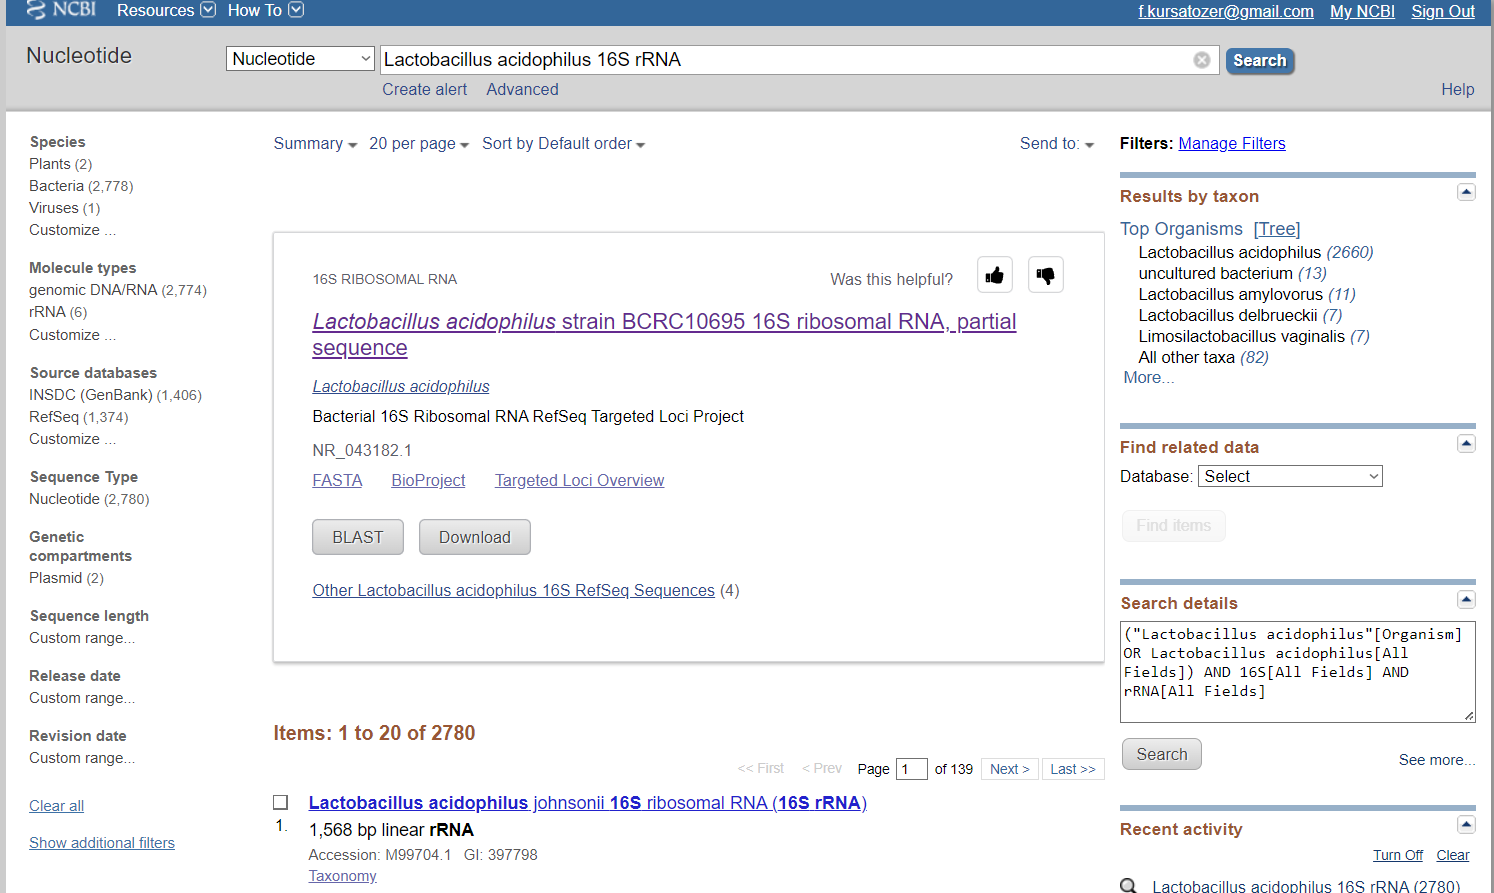Open the taxon Tree view

pyautogui.click(x=1277, y=229)
